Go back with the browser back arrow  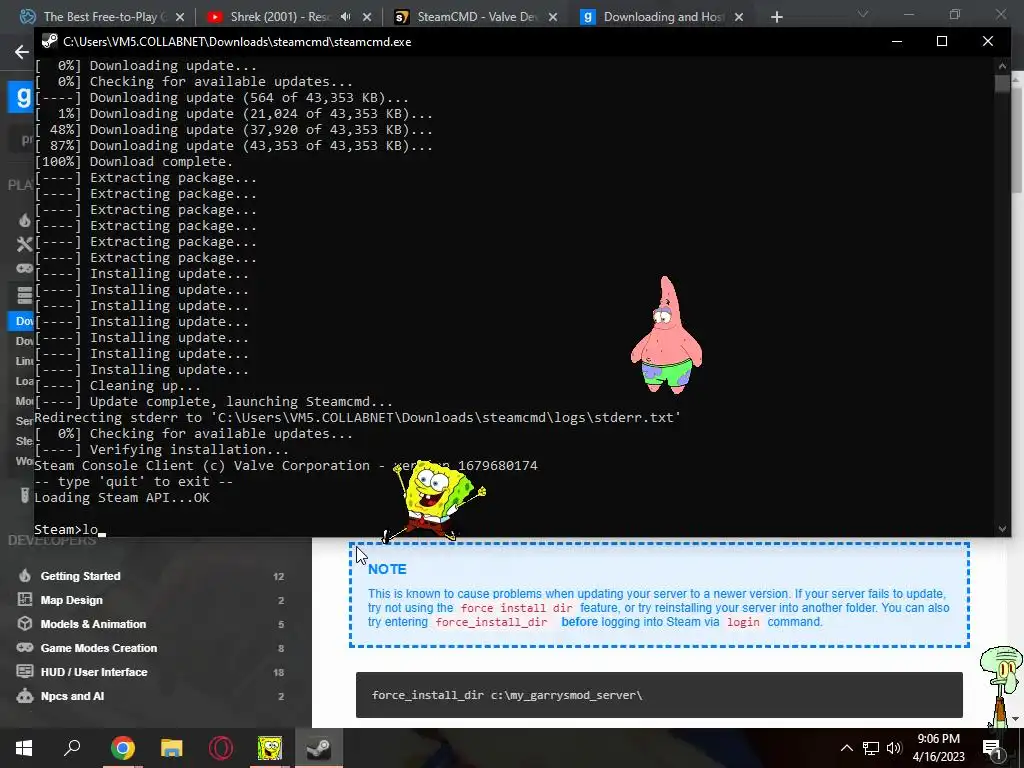(22, 52)
